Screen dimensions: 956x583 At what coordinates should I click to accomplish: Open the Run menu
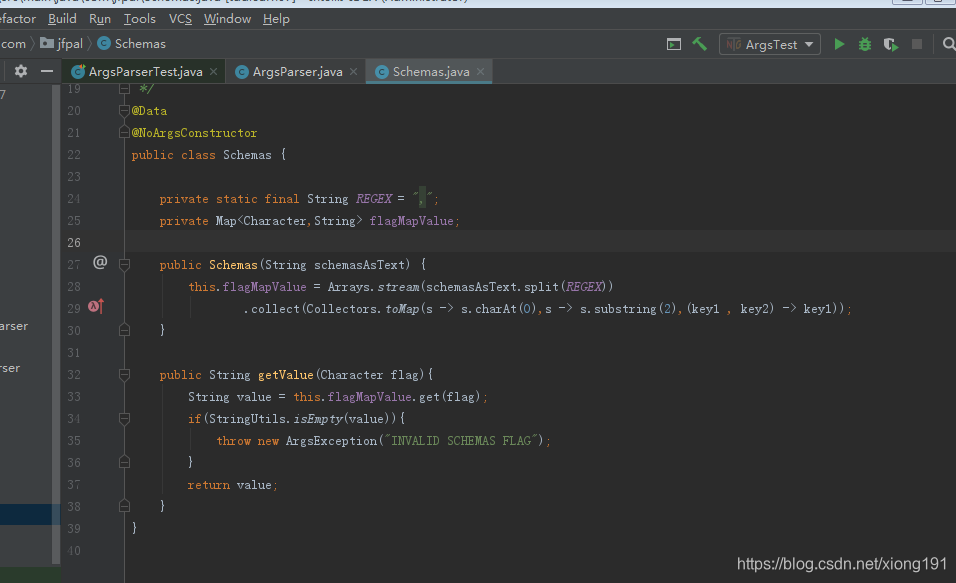pyautogui.click(x=100, y=19)
